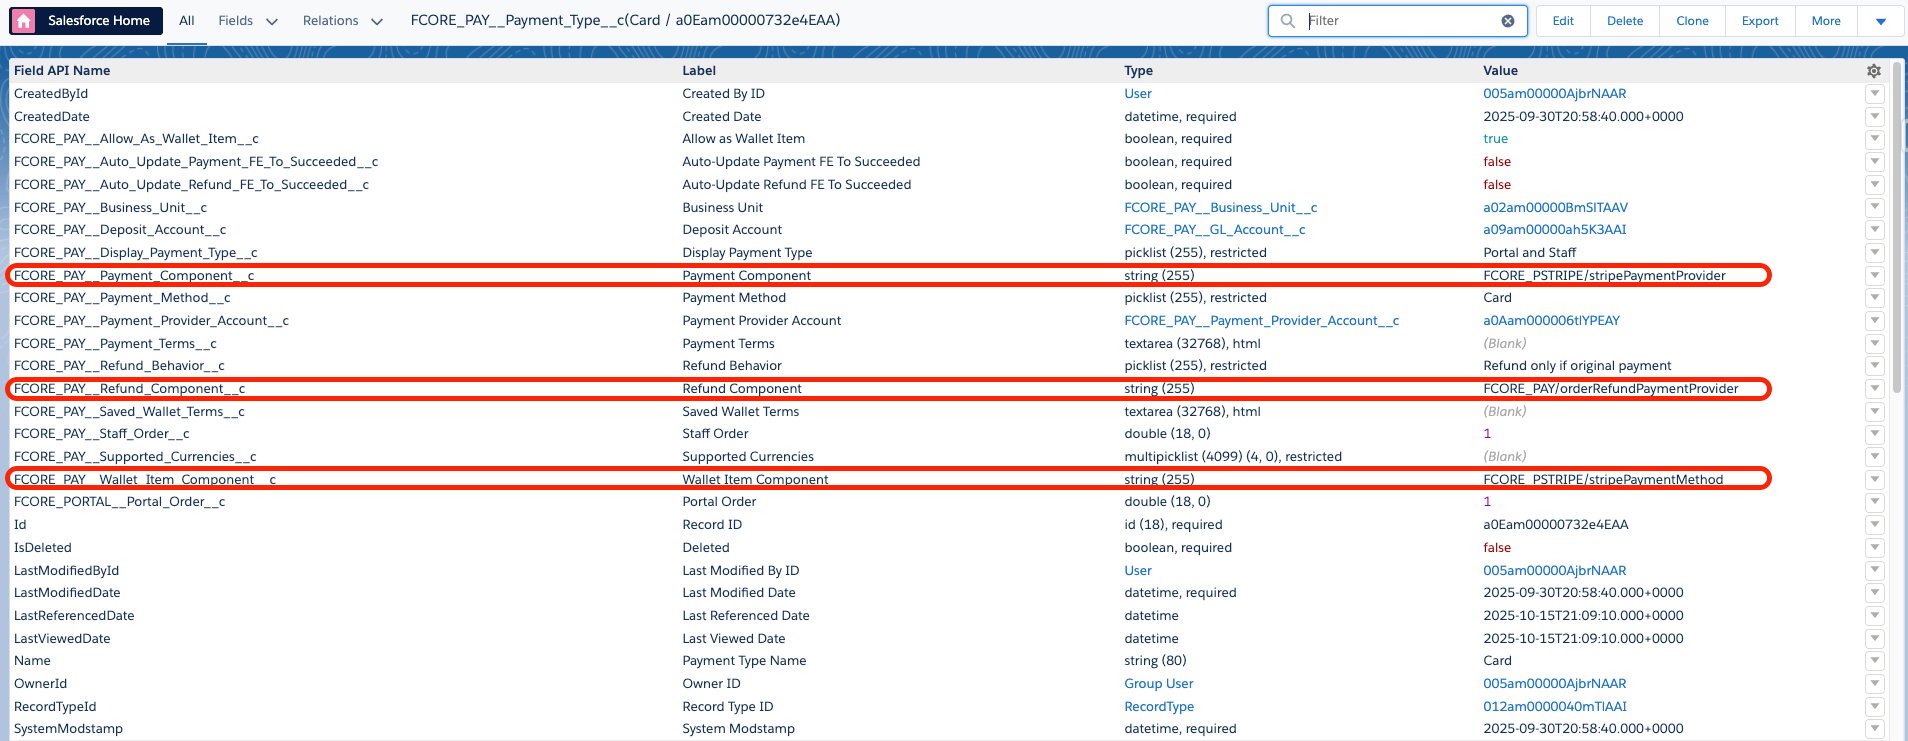The width and height of the screenshot is (1908, 741).
Task: Open row actions for Allow_As_Wallet_Item row
Action: point(1875,139)
